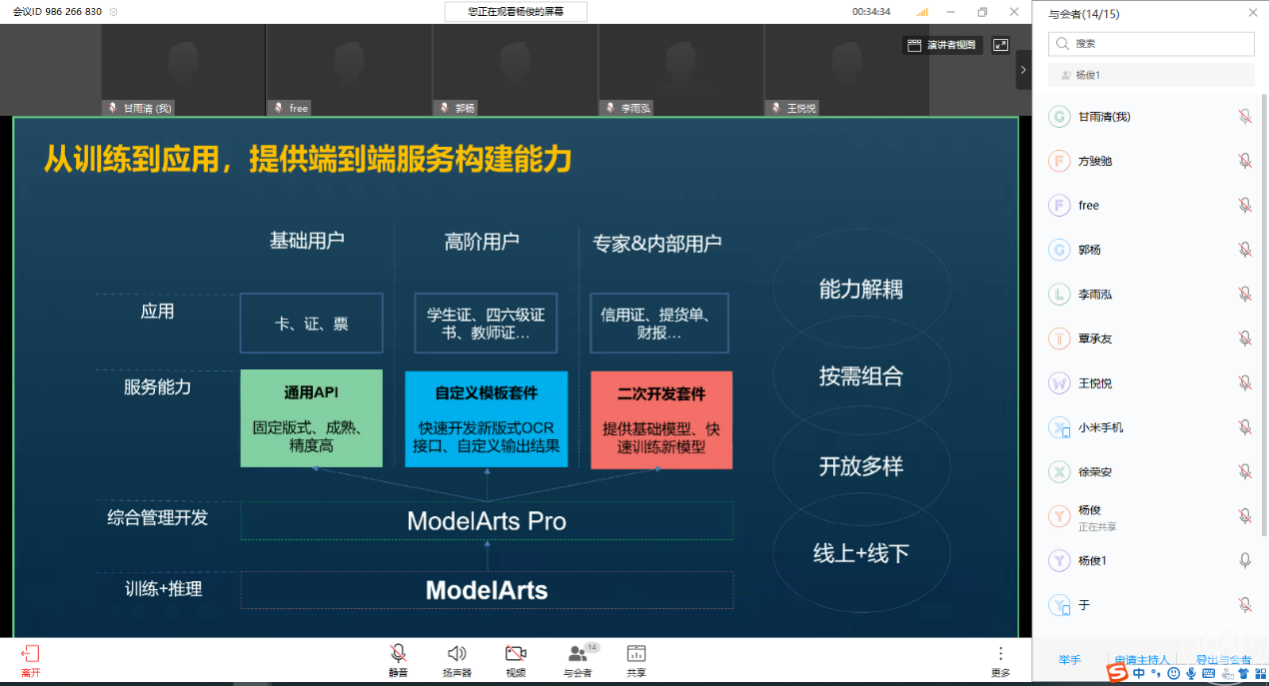Click the avatar of 方骏驰
Image resolution: width=1269 pixels, height=686 pixels.
point(1059,161)
